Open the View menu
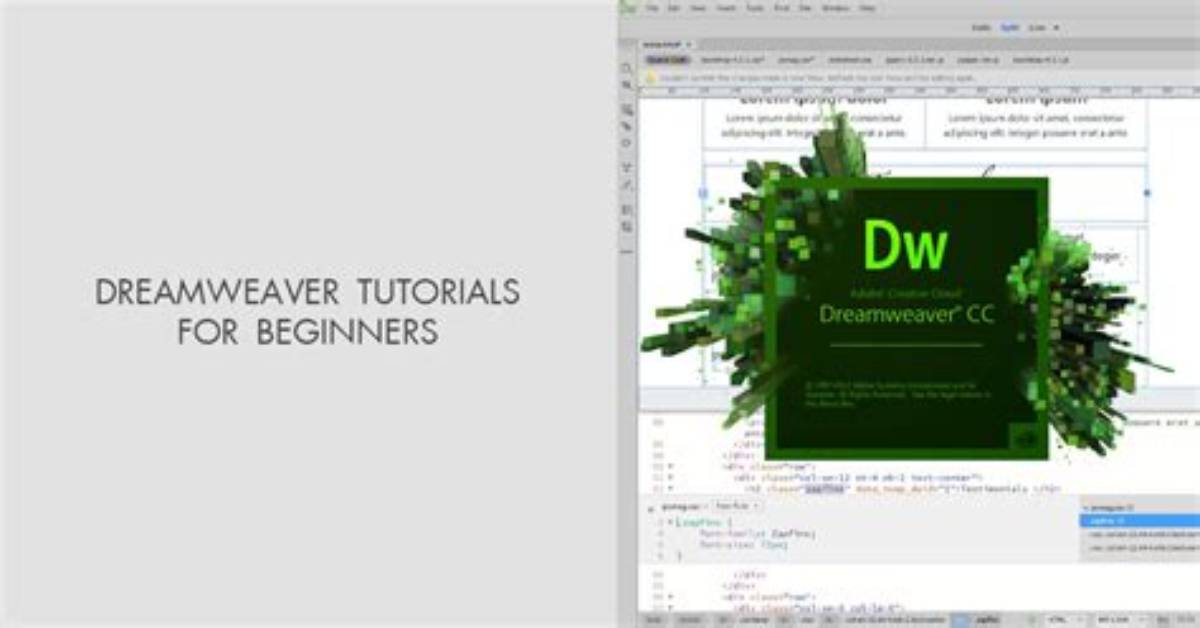1200x628 pixels. [x=697, y=8]
